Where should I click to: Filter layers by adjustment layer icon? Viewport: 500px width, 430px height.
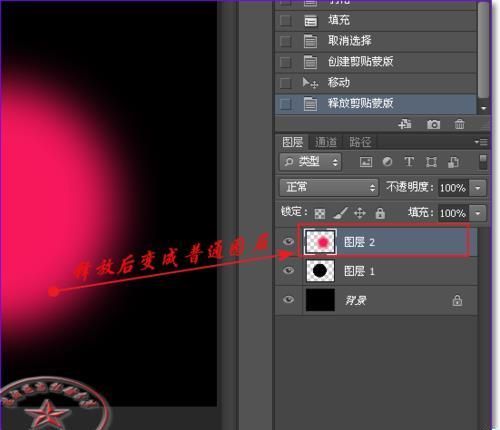point(387,162)
